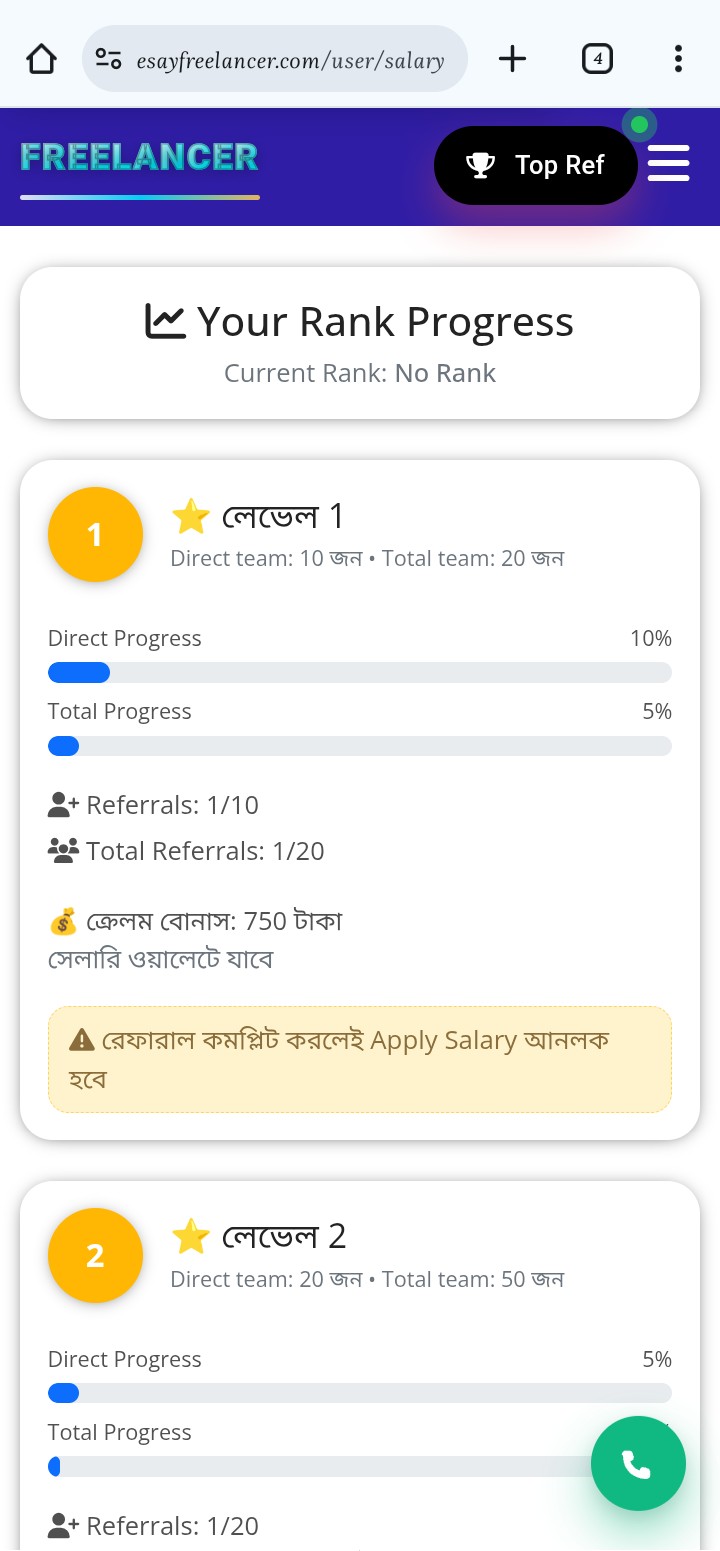Tap the yellow level 2 badge
Image resolution: width=720 pixels, height=1551 pixels.
tap(95, 1256)
